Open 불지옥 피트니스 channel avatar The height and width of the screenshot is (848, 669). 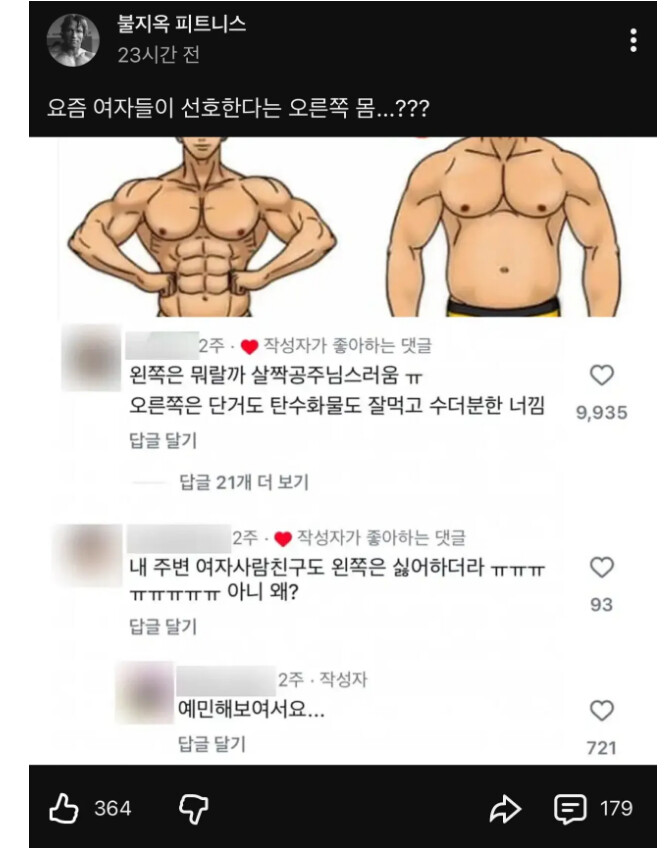(x=73, y=40)
